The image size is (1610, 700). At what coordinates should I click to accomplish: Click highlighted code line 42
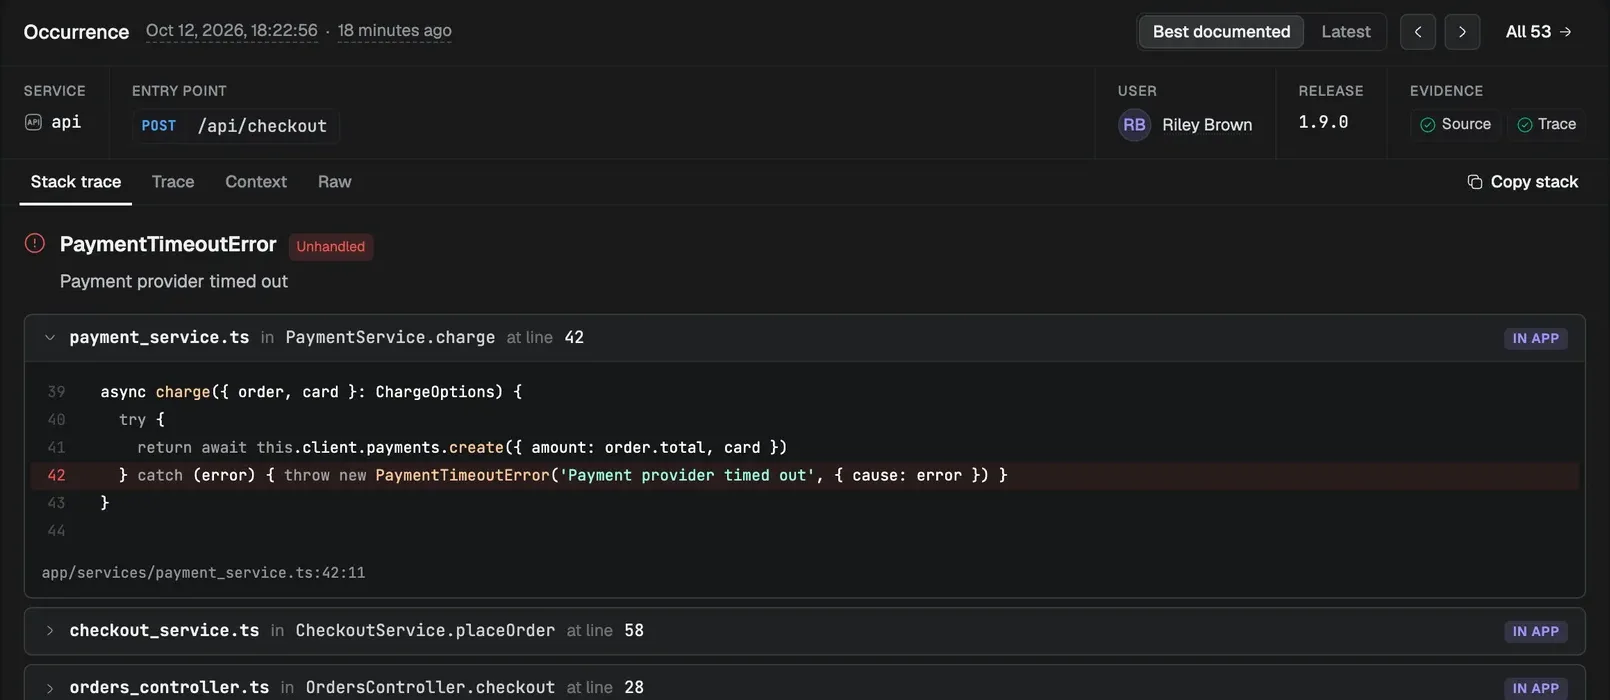(x=805, y=475)
